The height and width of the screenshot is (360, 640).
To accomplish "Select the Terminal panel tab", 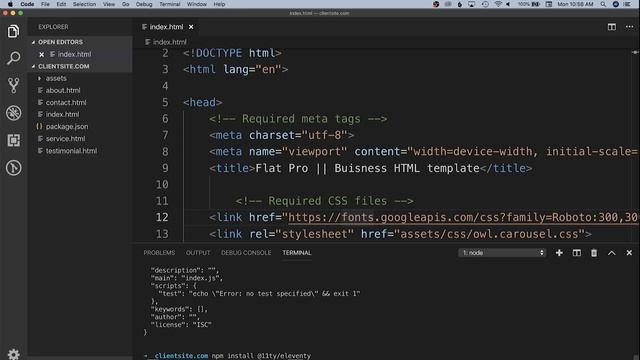I will [296, 253].
